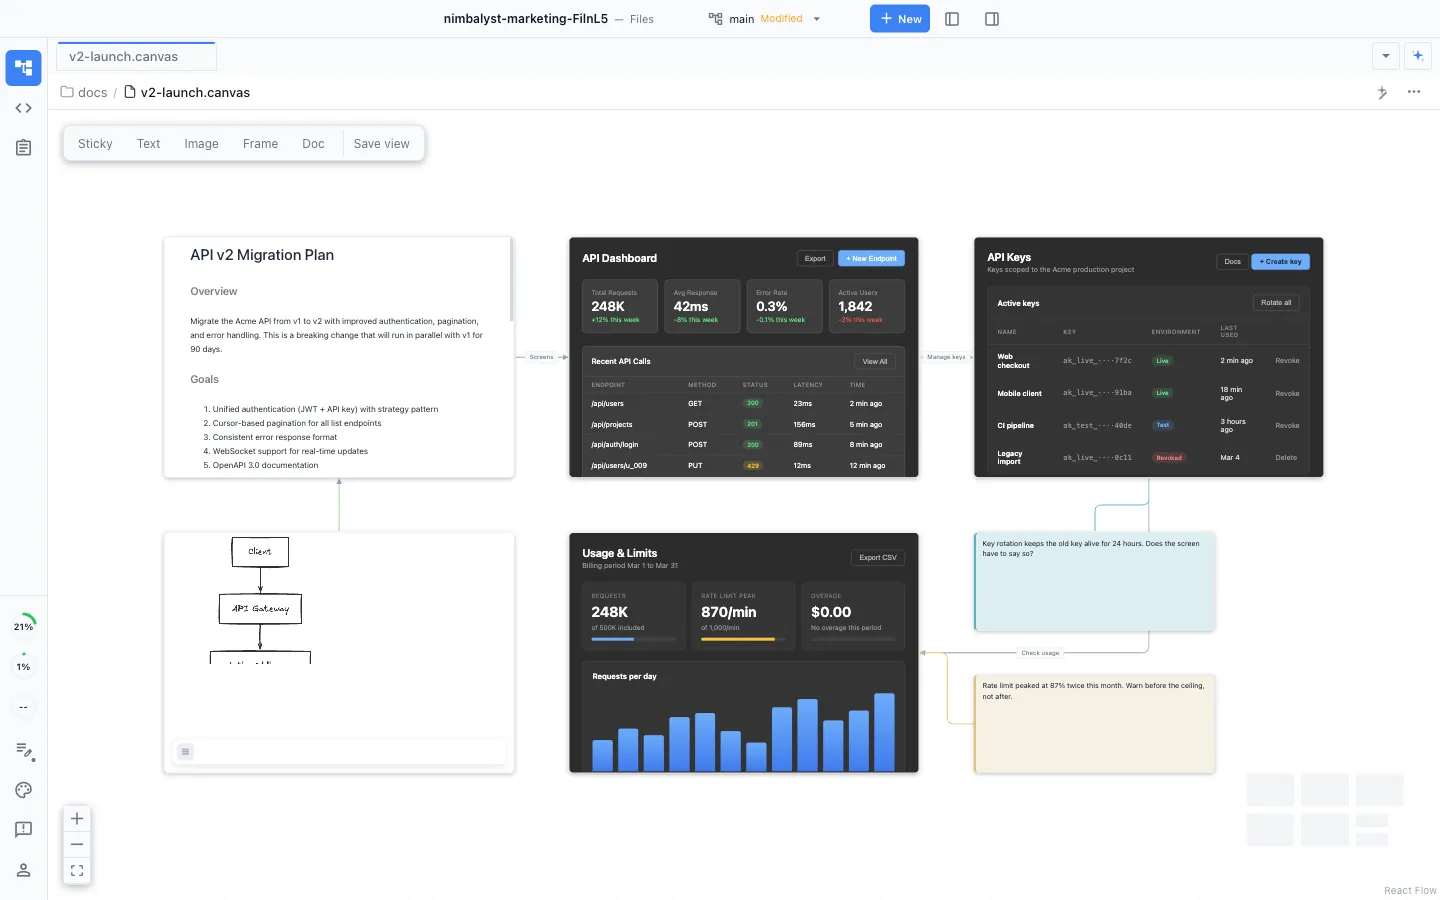The image size is (1440, 900).
Task: Open the user account icon
Action: (24, 870)
